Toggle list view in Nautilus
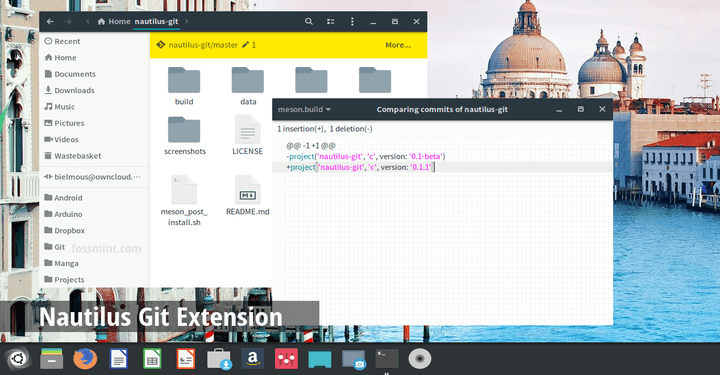720x375 pixels. click(x=331, y=22)
